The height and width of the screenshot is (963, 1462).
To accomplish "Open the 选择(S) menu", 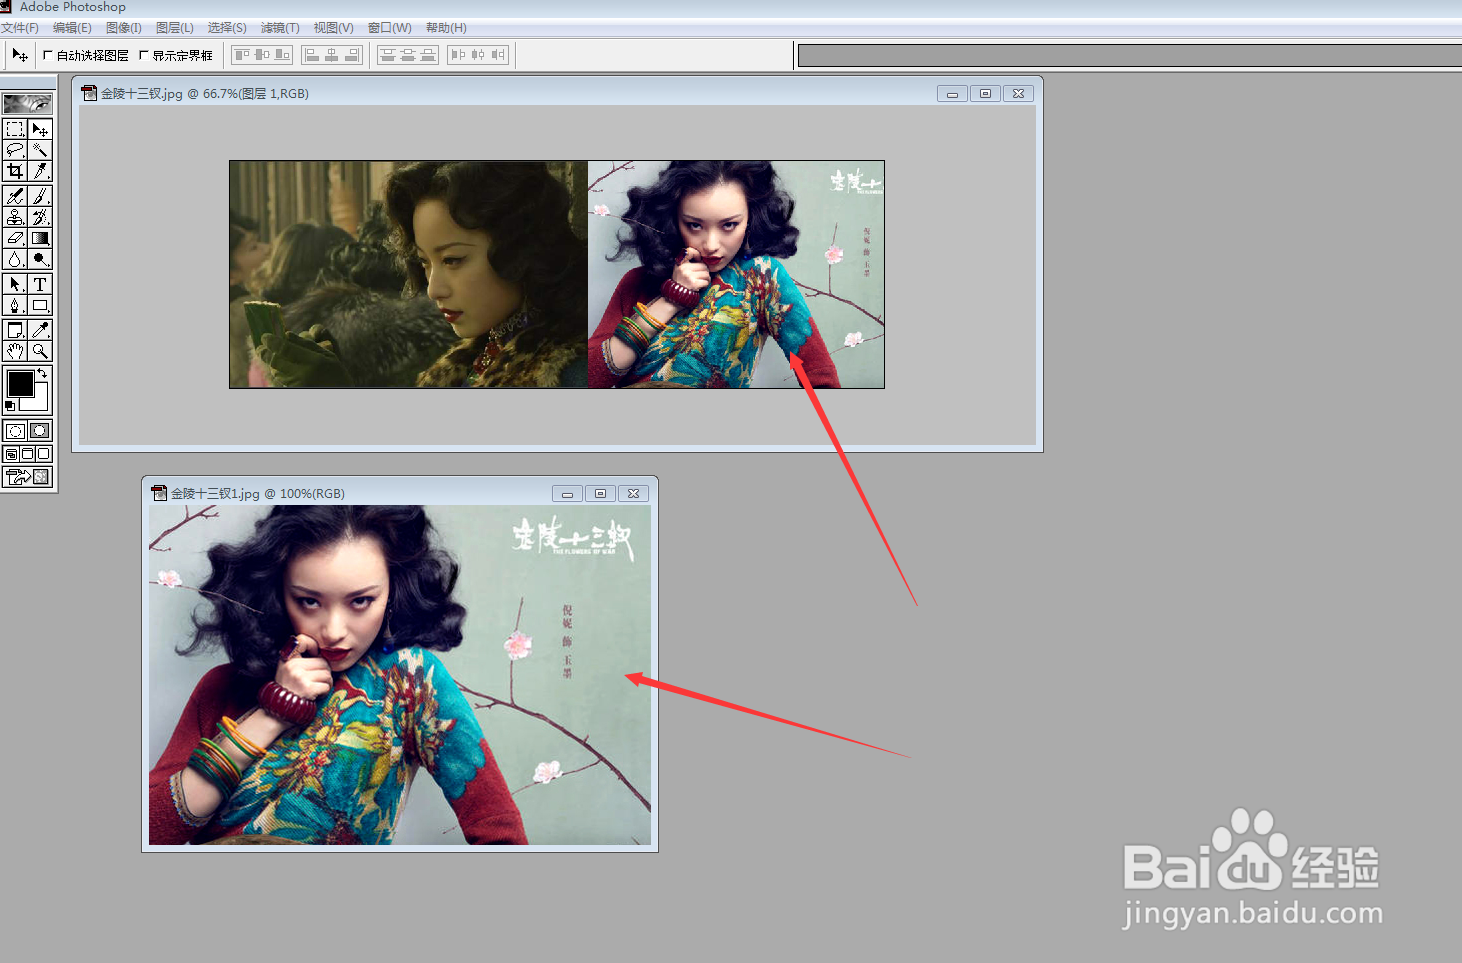I will click(227, 28).
